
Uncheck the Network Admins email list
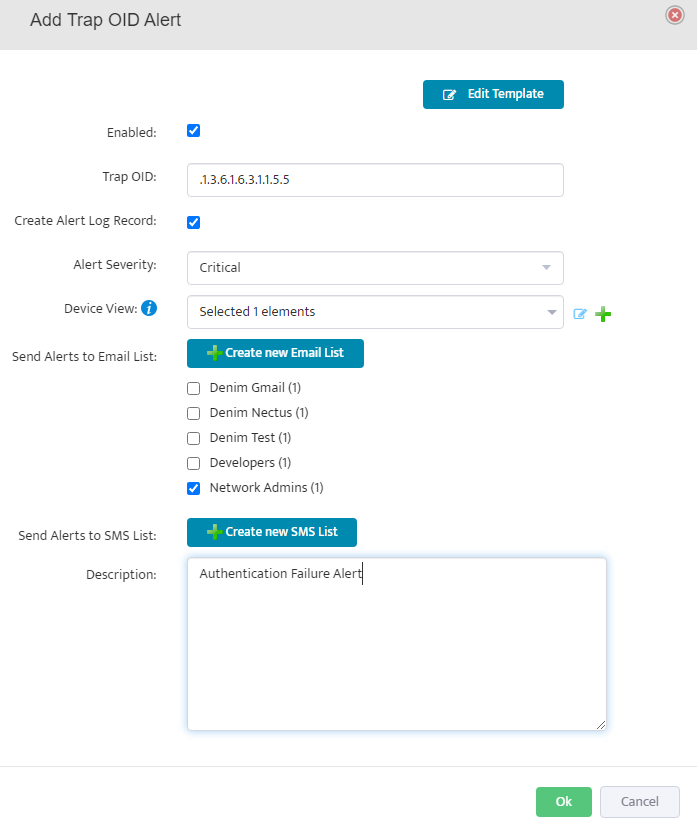(x=194, y=488)
